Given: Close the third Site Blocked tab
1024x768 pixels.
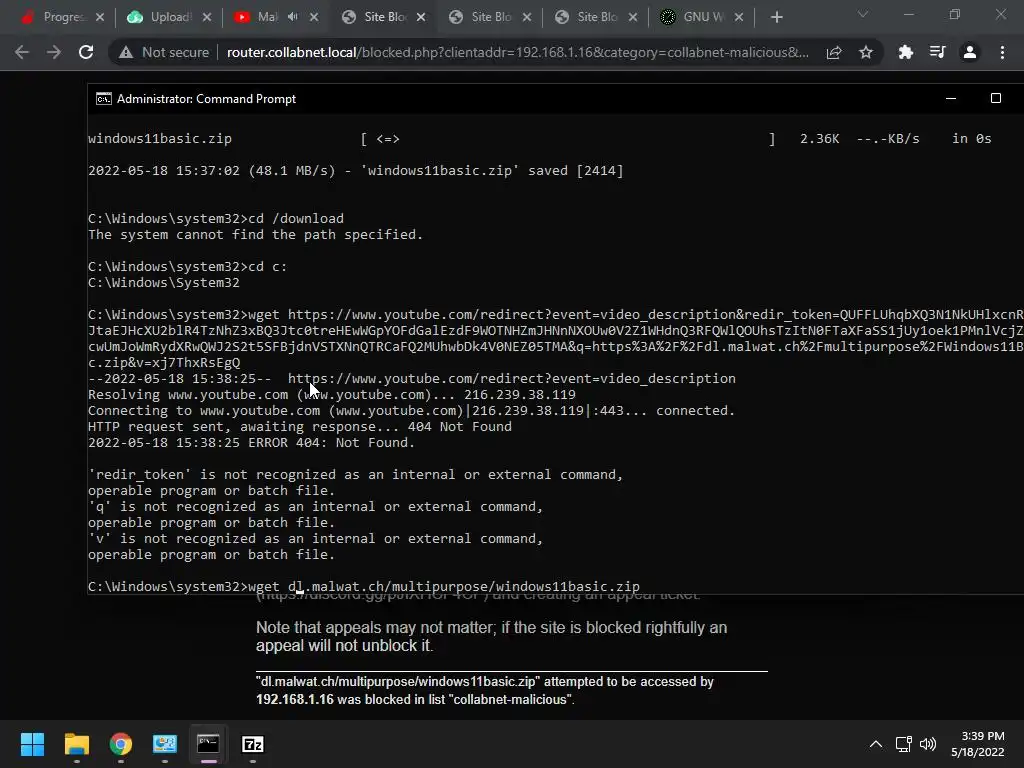Looking at the screenshot, I should tap(633, 17).
